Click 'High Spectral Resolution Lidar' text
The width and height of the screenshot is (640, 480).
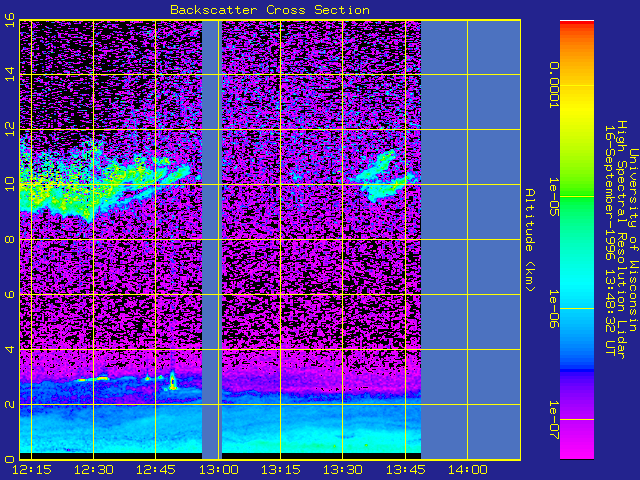pyautogui.click(x=621, y=240)
